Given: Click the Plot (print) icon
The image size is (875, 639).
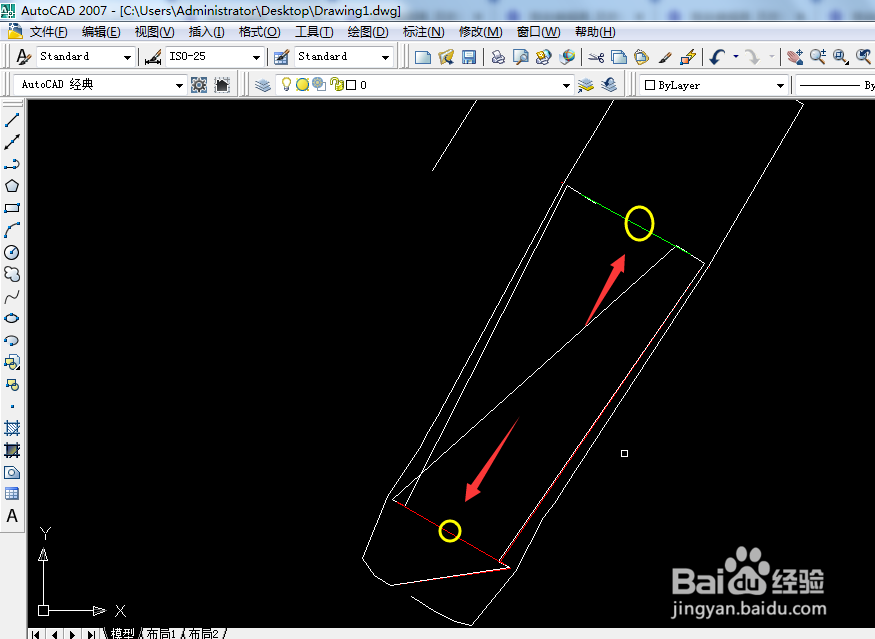Looking at the screenshot, I should pyautogui.click(x=498, y=56).
